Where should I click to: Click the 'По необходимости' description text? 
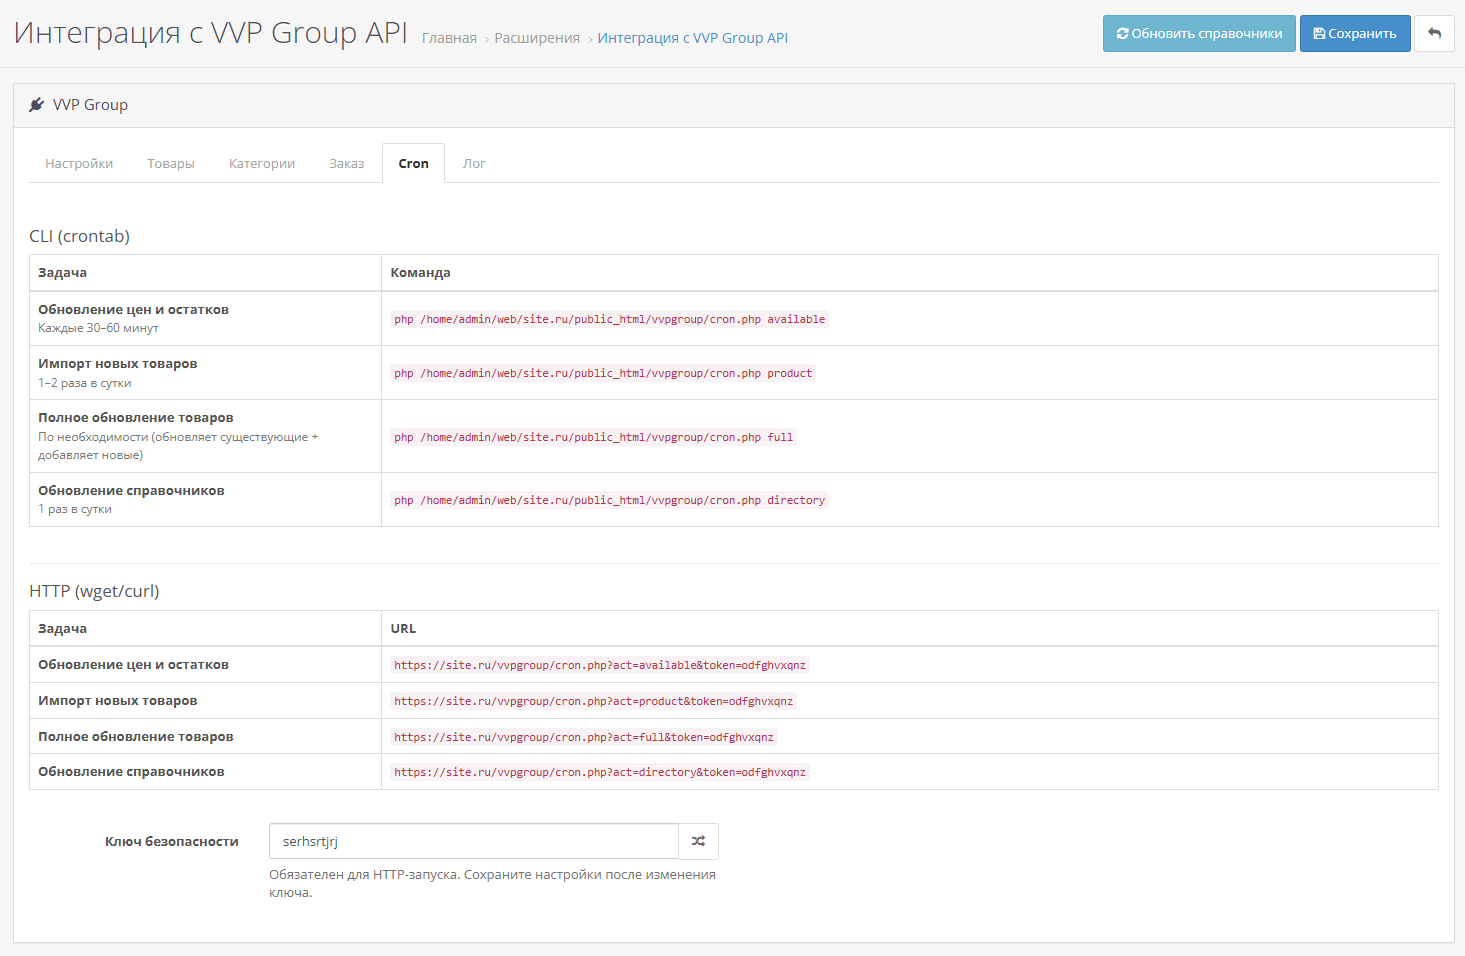178,446
